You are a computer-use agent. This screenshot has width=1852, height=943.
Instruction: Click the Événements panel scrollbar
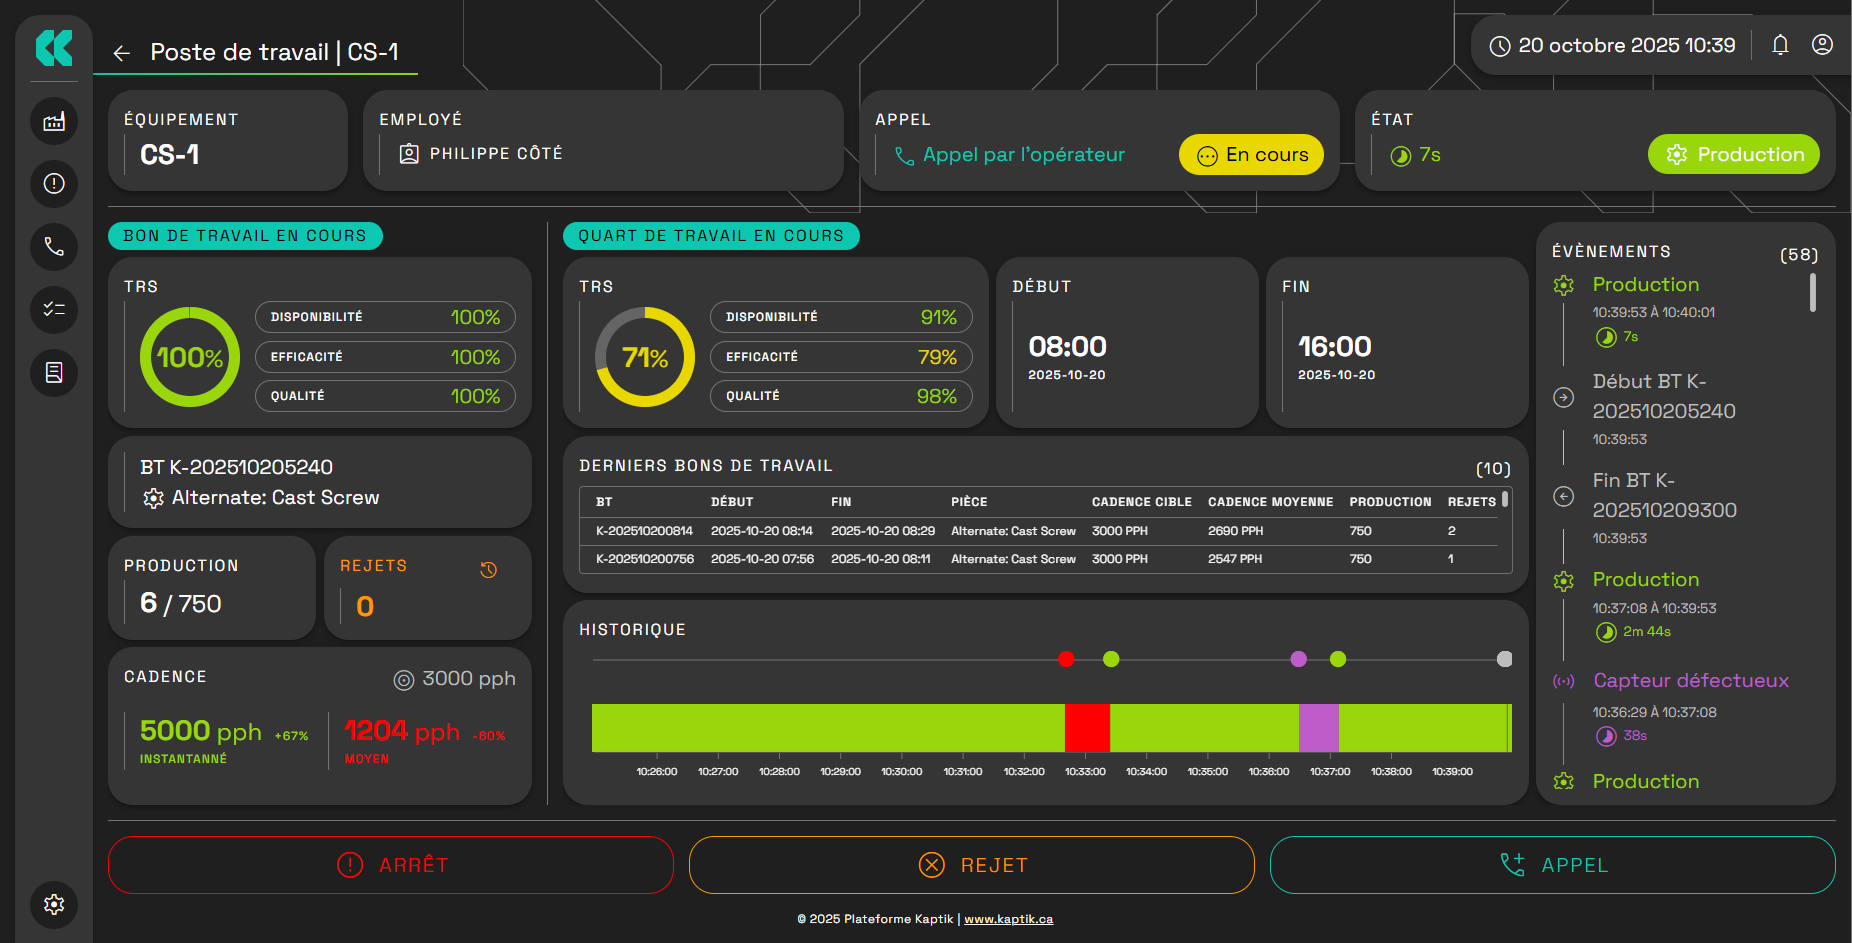point(1813,293)
